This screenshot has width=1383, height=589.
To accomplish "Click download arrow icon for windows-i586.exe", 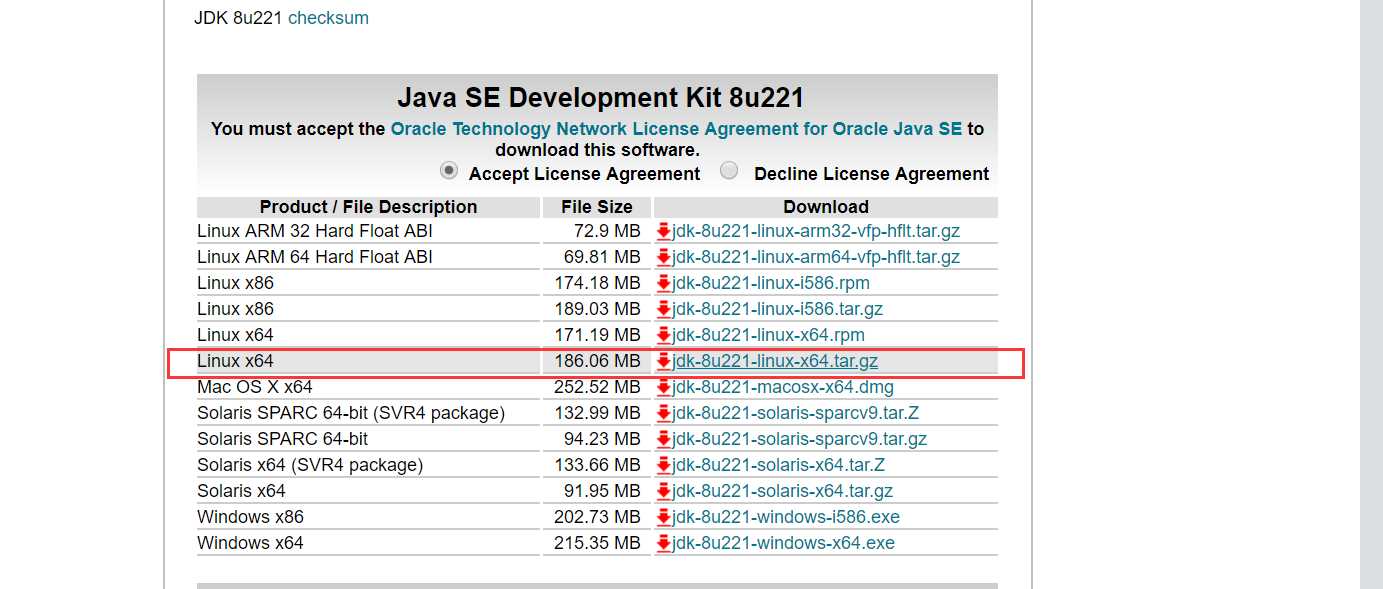I will click(x=664, y=518).
